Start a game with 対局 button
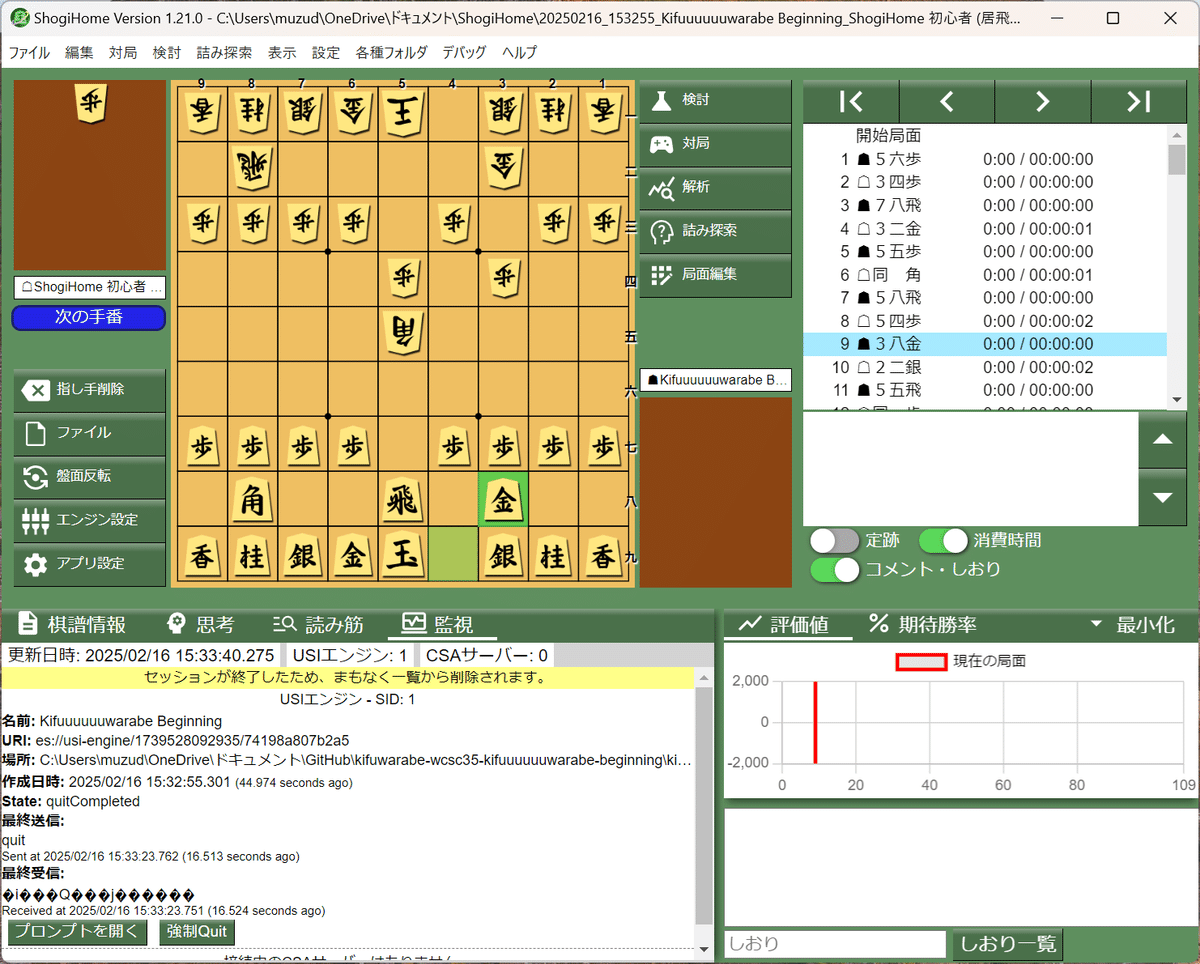 coord(714,144)
